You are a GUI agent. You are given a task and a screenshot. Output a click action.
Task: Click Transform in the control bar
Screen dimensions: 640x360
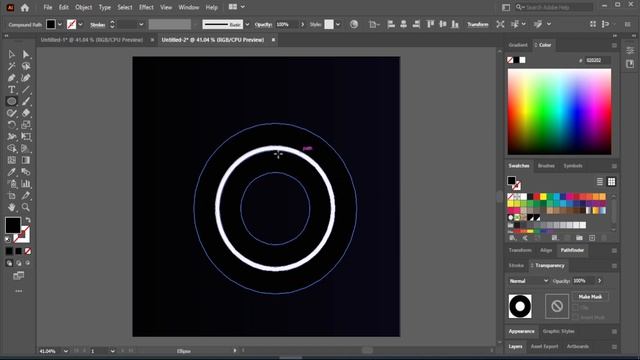(x=478, y=24)
